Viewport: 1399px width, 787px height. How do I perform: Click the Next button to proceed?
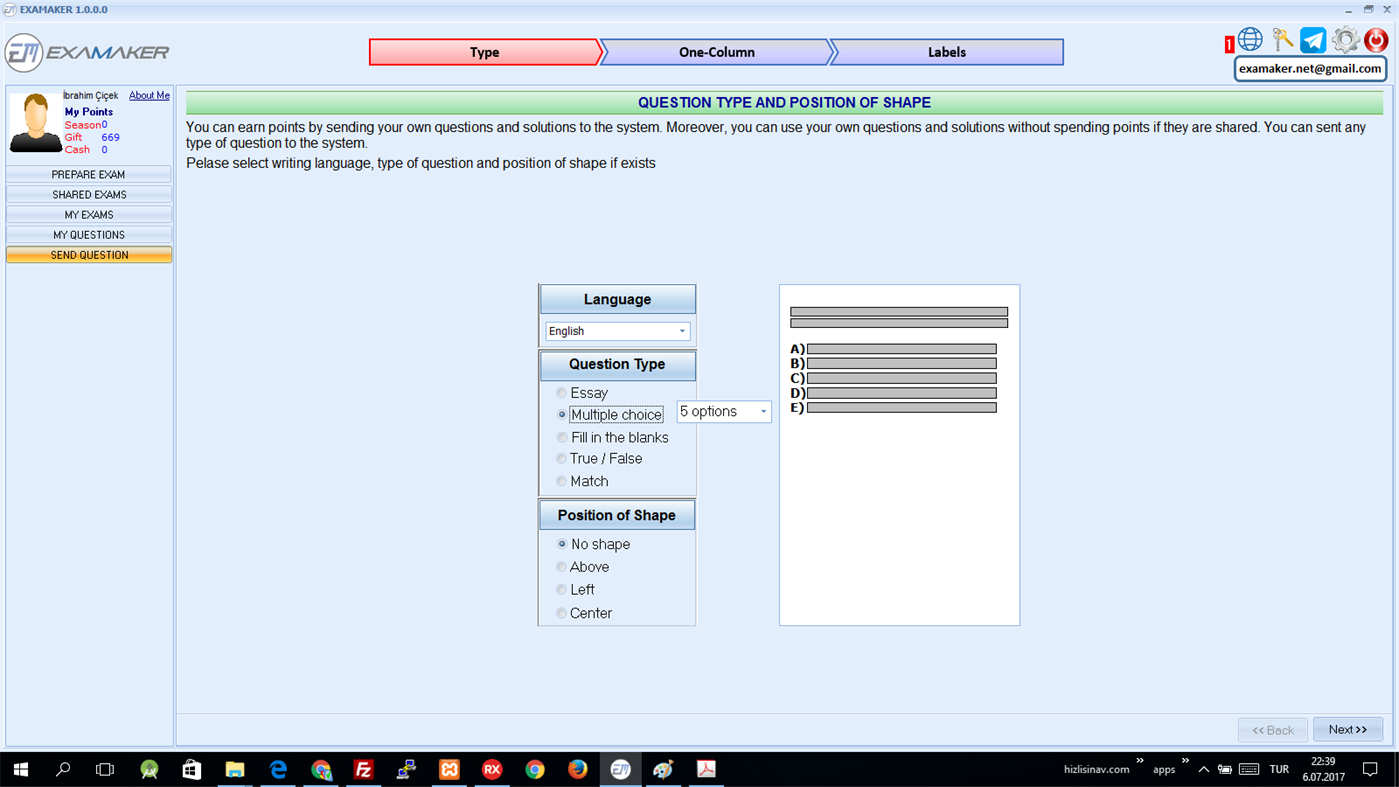tap(1347, 729)
